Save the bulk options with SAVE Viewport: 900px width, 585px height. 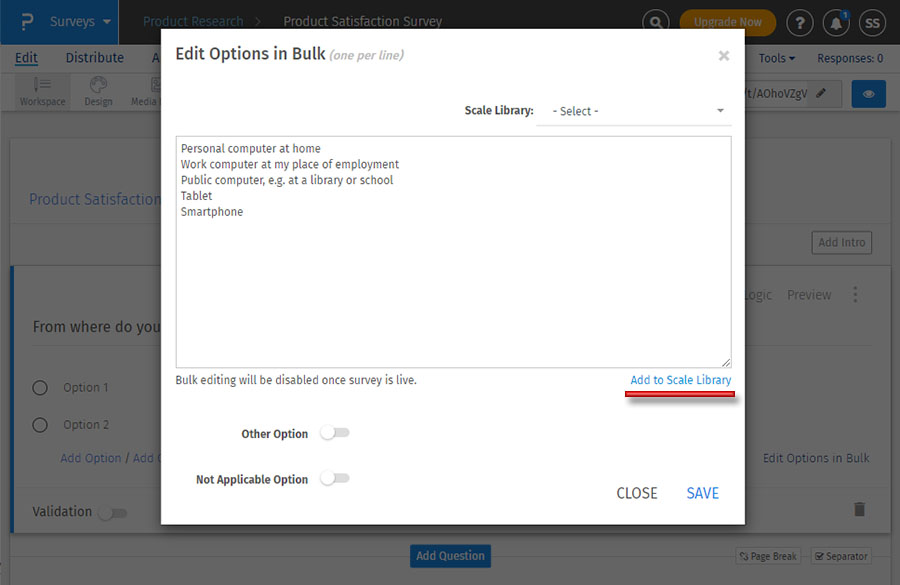[x=702, y=493]
